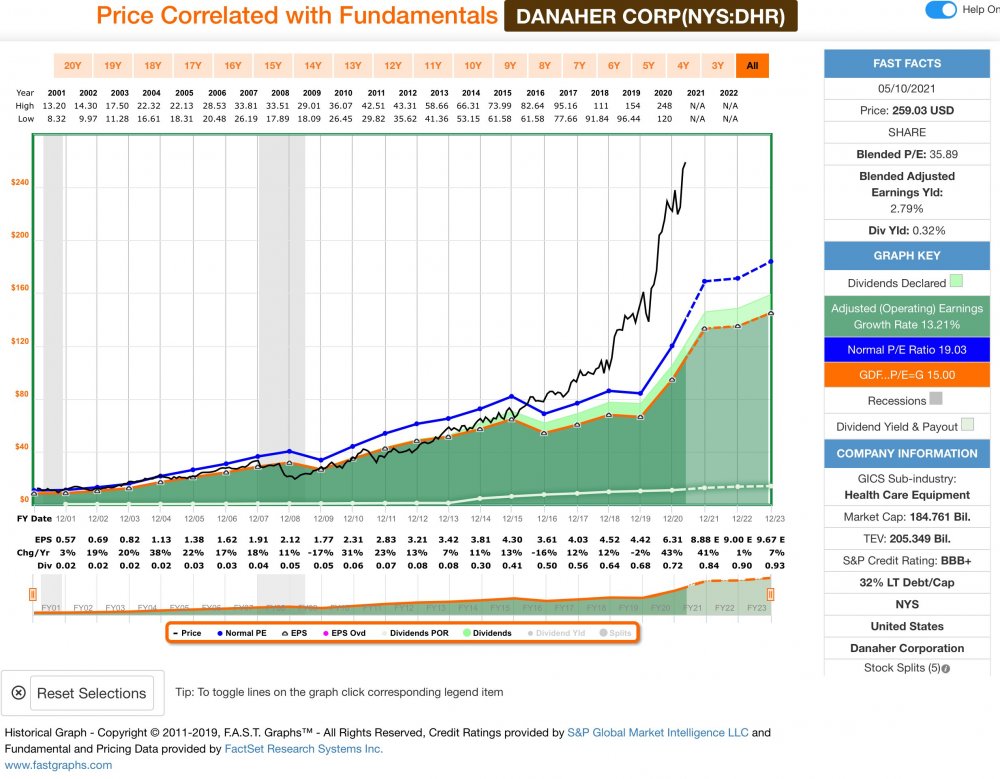This screenshot has height=779, width=1000.
Task: Switch to the 10Y time range
Action: tap(472, 66)
